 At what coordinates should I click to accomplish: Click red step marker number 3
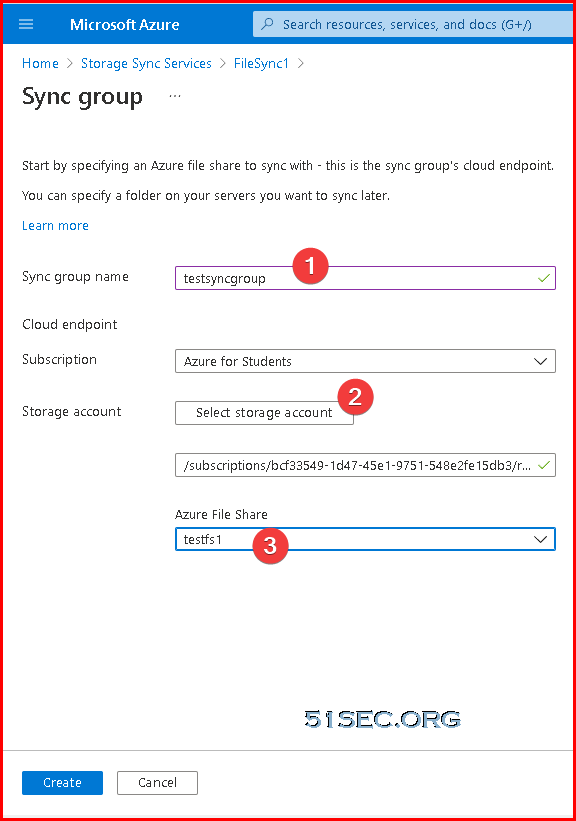click(x=270, y=546)
